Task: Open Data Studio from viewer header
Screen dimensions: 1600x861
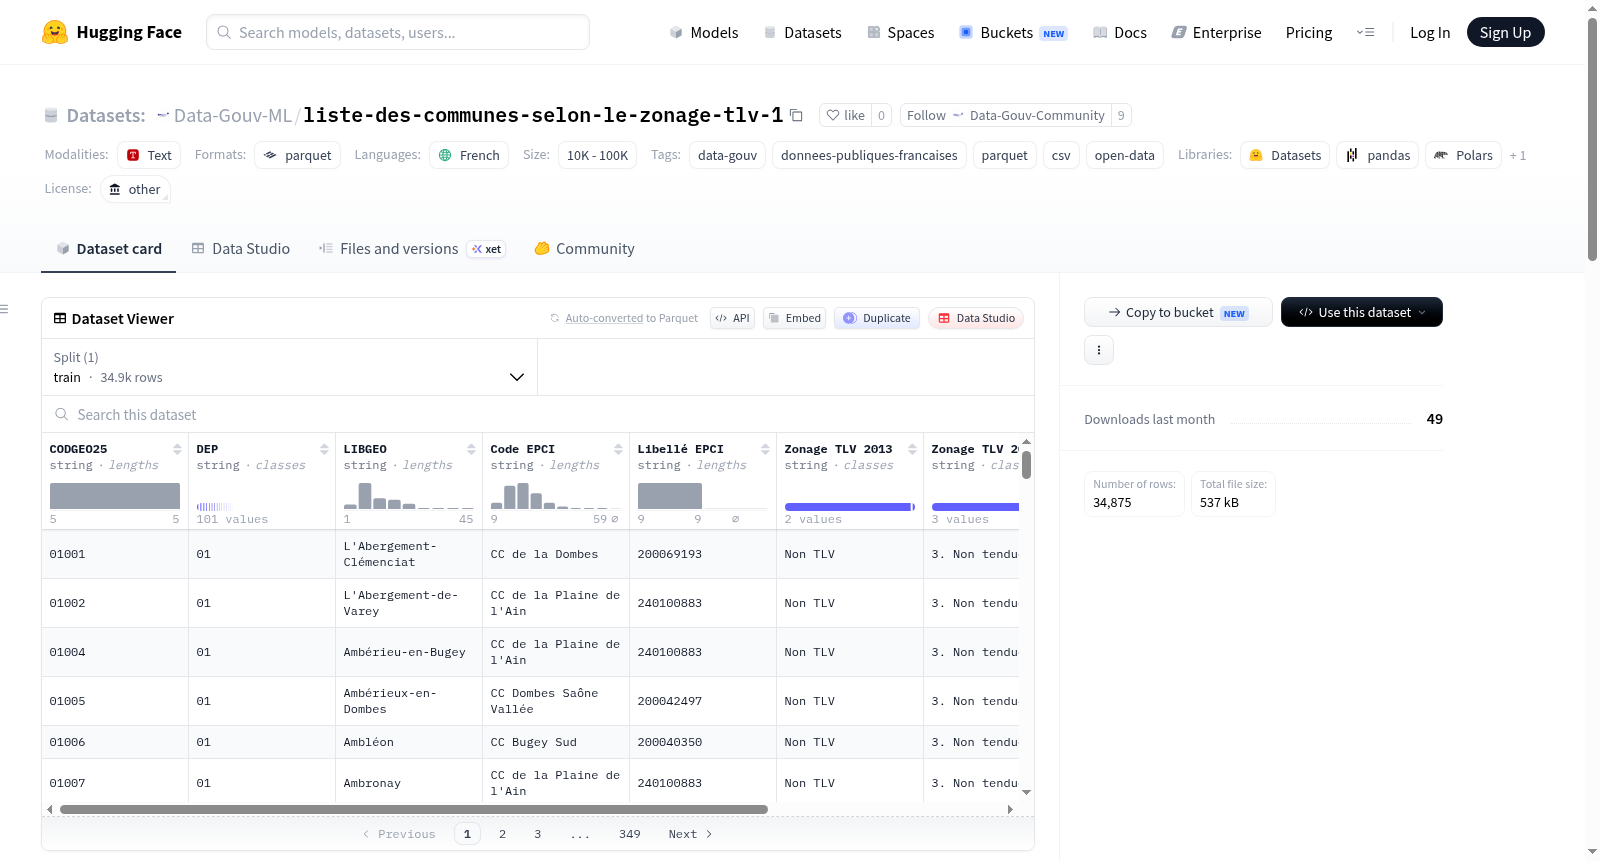Action: pos(975,318)
